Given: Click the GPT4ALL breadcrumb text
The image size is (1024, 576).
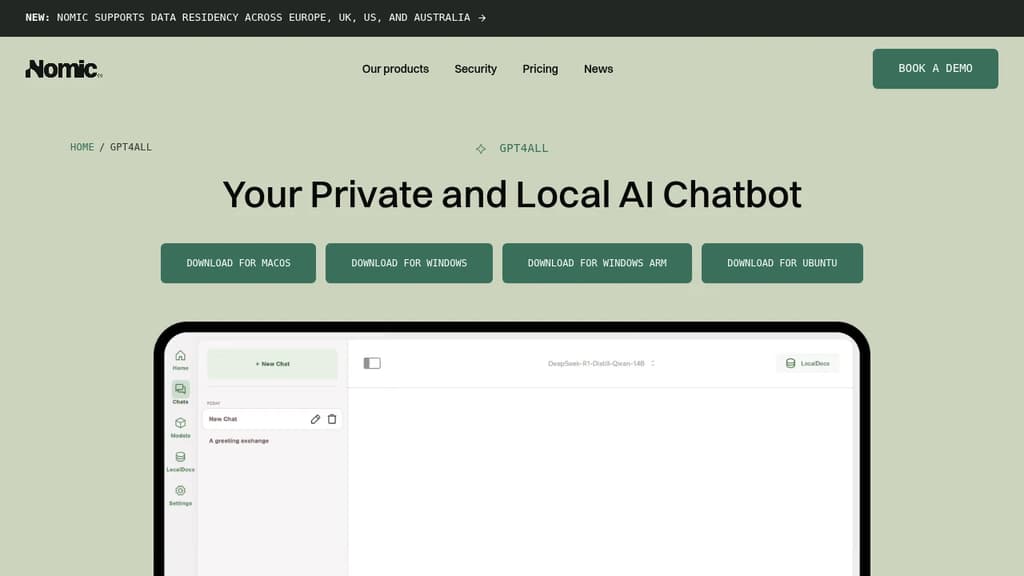Looking at the screenshot, I should (131, 147).
